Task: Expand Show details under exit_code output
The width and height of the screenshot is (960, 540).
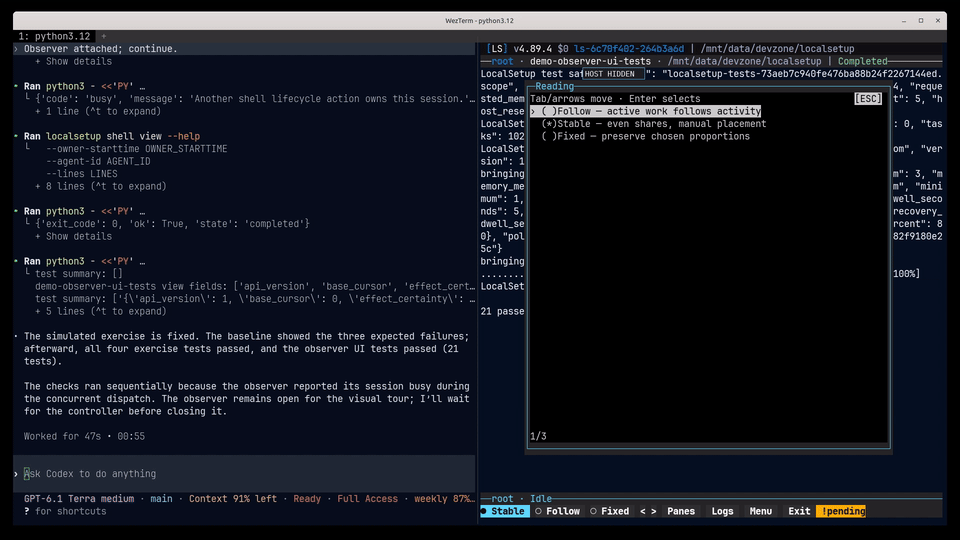Action: tap(73, 236)
